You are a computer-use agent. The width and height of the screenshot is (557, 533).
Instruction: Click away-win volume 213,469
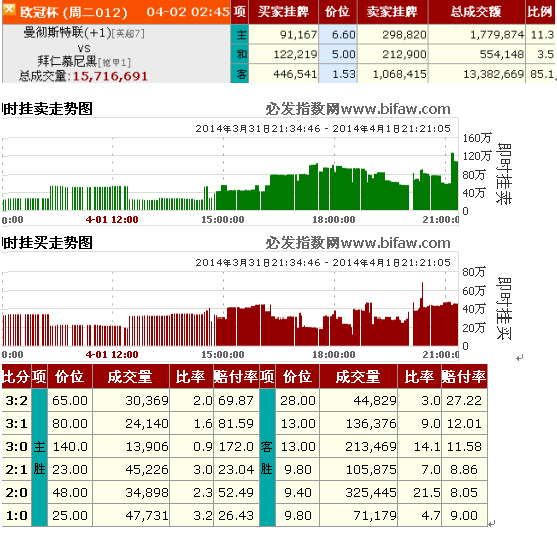[371, 447]
